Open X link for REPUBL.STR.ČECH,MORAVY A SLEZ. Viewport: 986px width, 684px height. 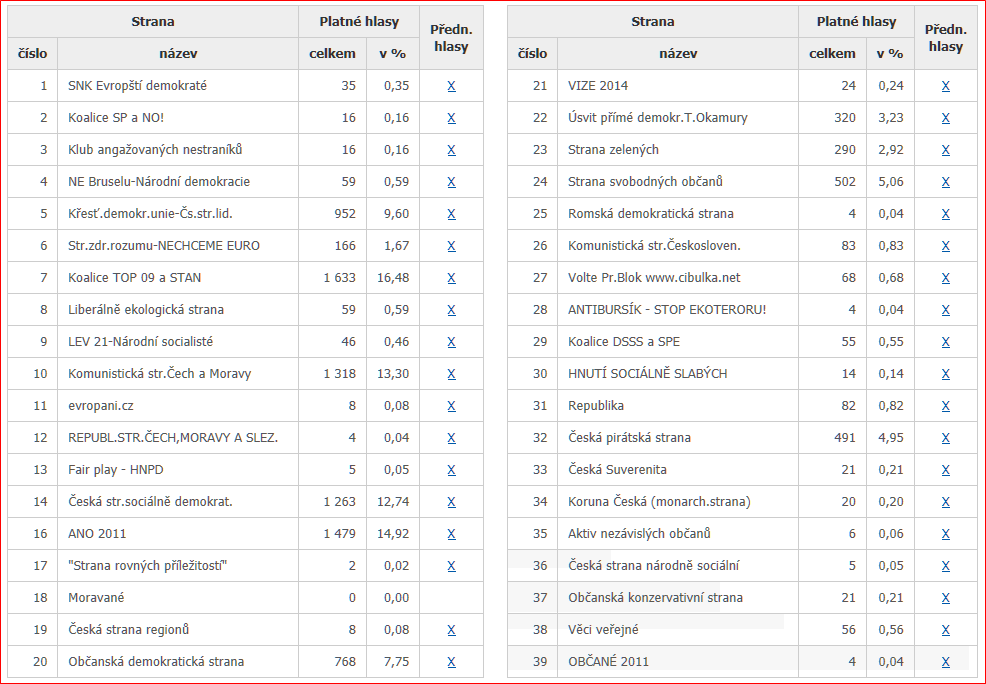tap(451, 439)
